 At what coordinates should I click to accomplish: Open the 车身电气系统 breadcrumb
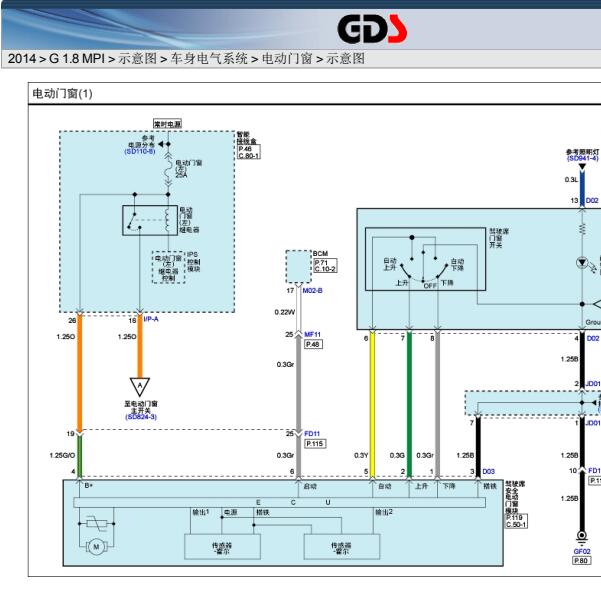click(x=209, y=59)
